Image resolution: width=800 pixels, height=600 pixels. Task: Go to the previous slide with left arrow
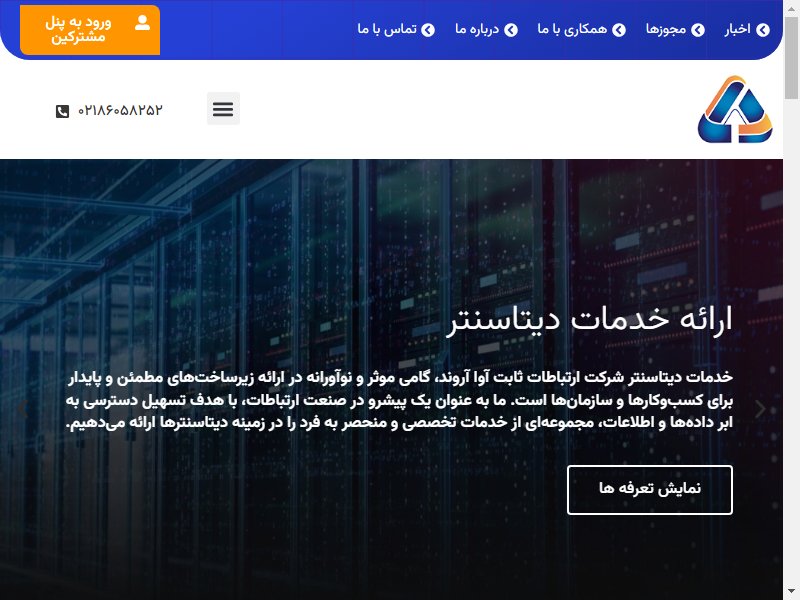(22, 409)
